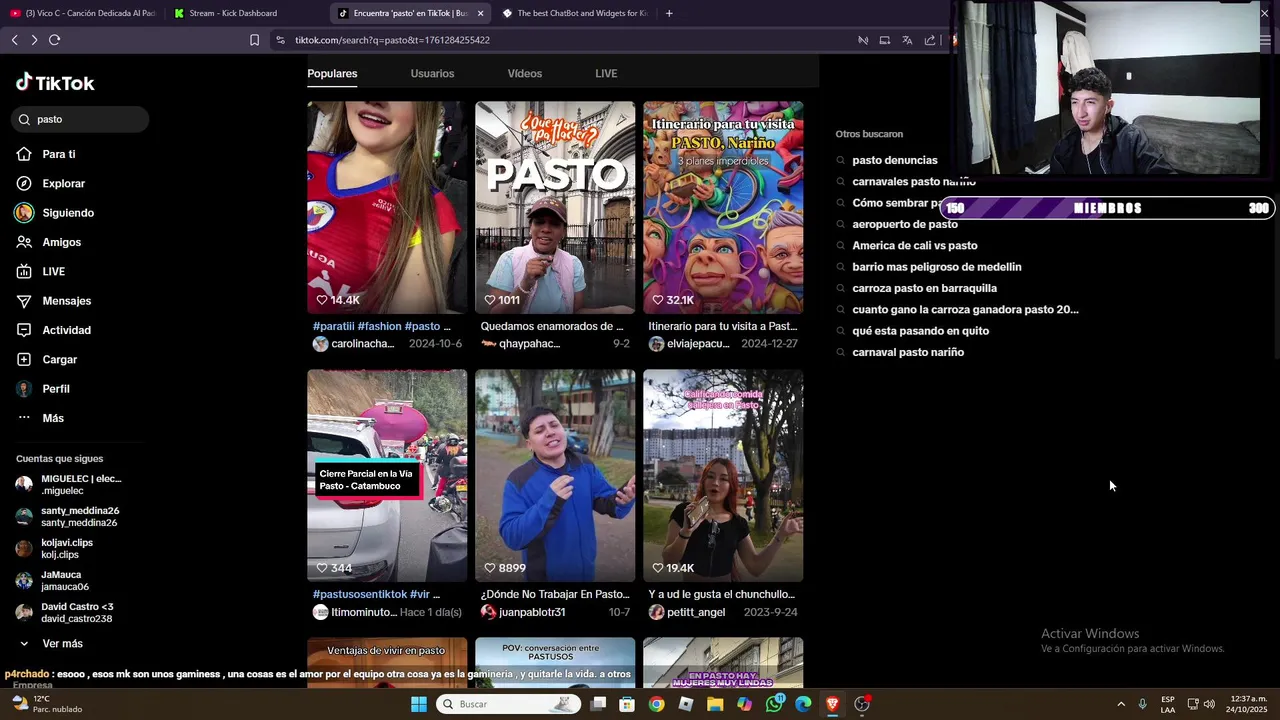Open the chunchullo food review video
The image size is (1280, 720).
(x=723, y=475)
